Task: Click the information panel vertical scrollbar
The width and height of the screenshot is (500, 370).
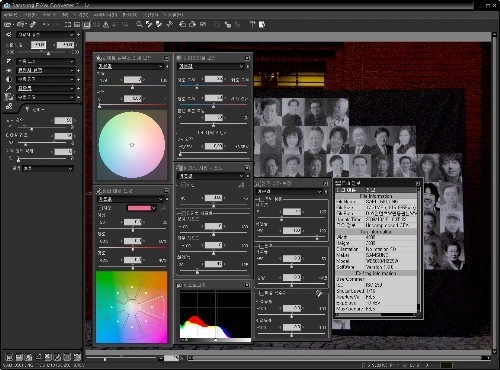Action: (x=418, y=250)
